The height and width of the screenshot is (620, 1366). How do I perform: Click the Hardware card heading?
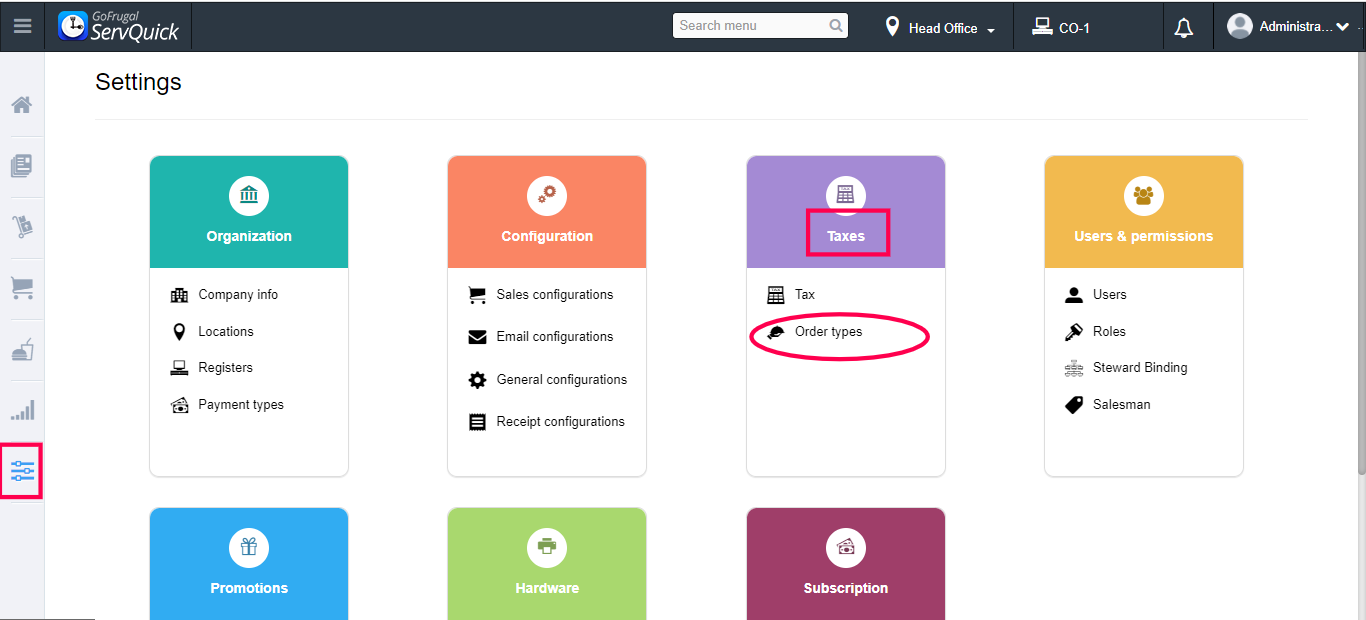[547, 589]
